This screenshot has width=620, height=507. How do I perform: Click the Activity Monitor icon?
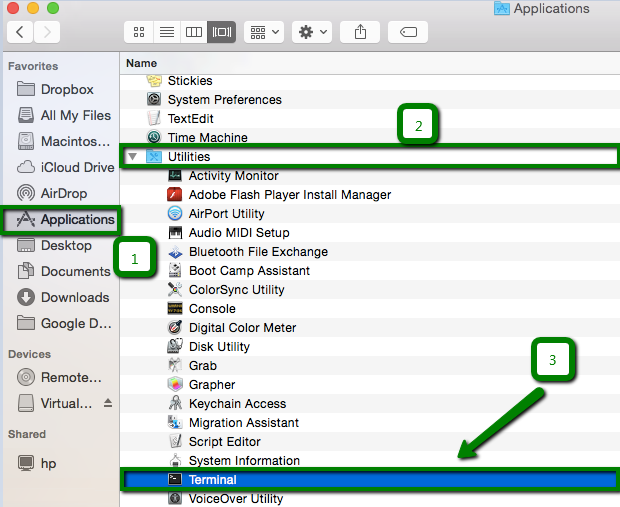175,176
